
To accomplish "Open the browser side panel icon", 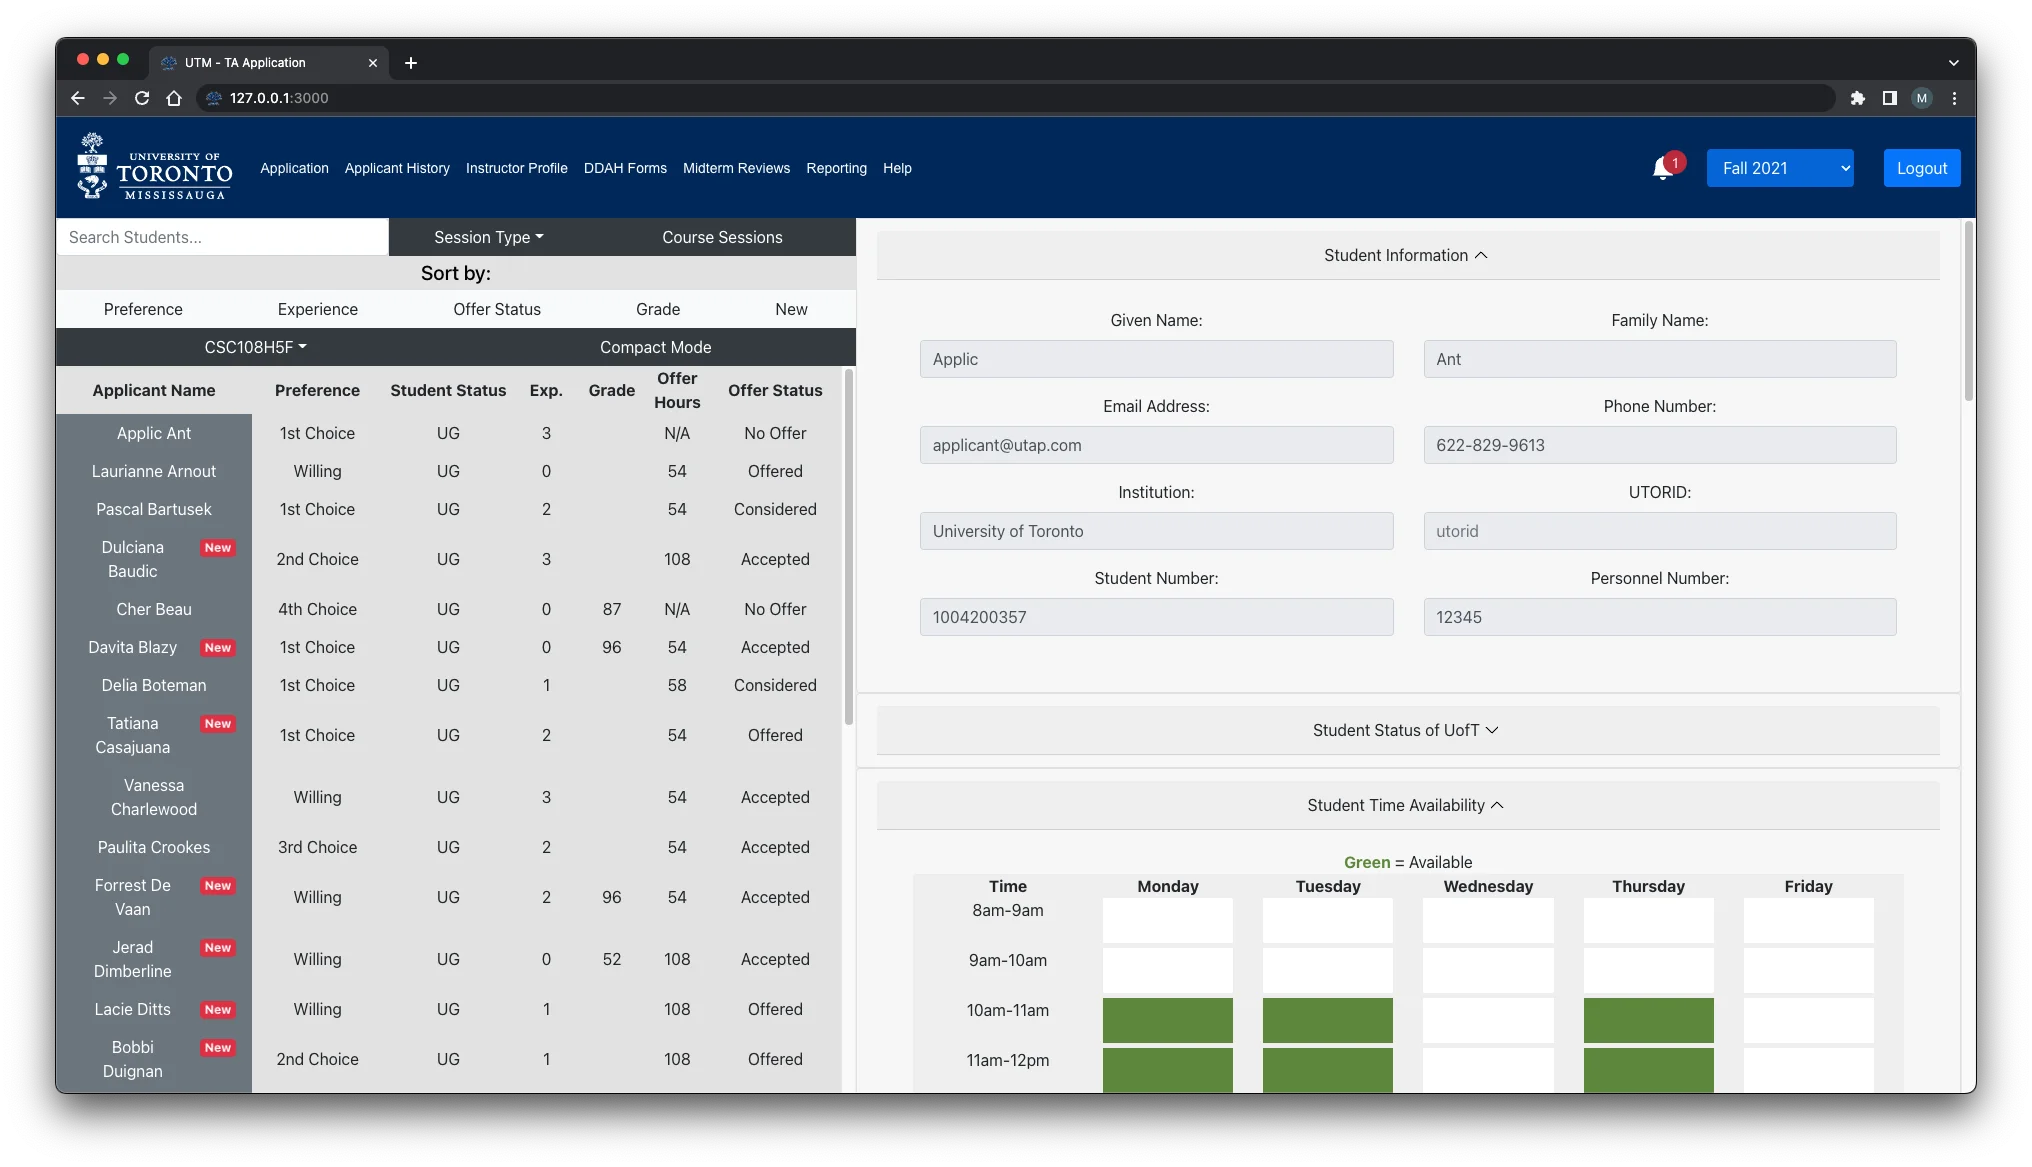I will coord(1889,98).
